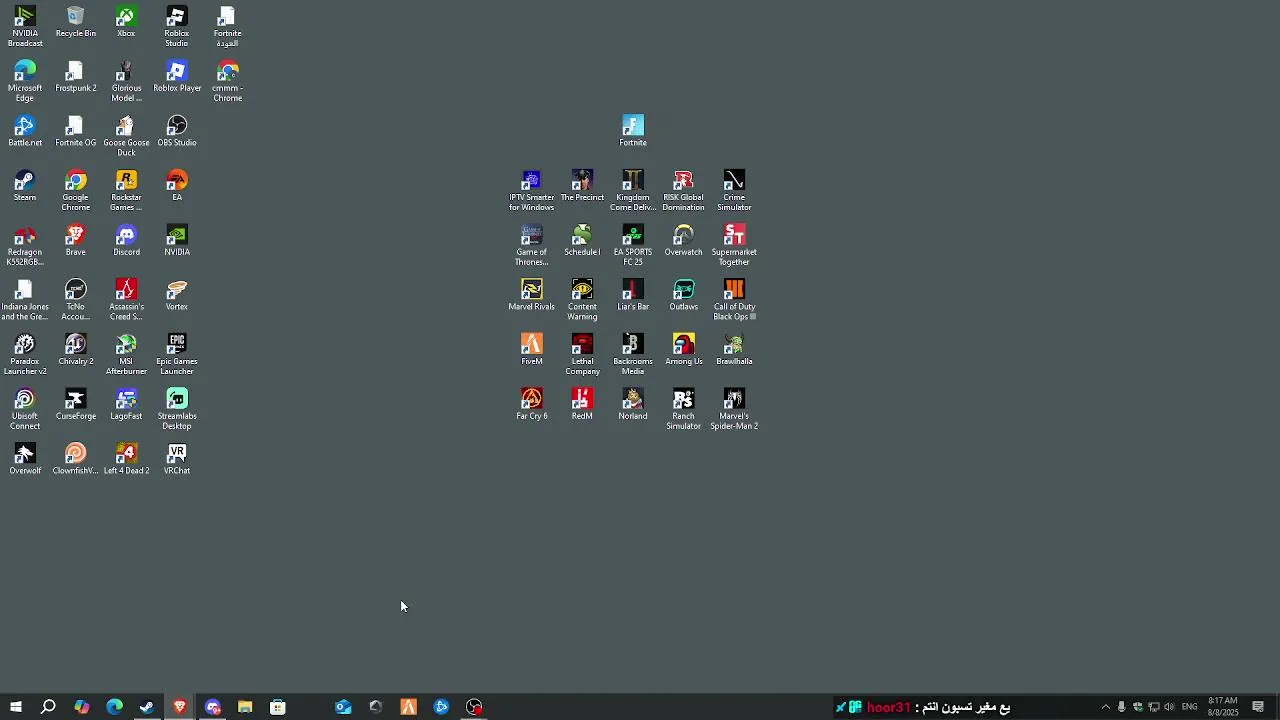Open taskbar Search

coord(48,707)
